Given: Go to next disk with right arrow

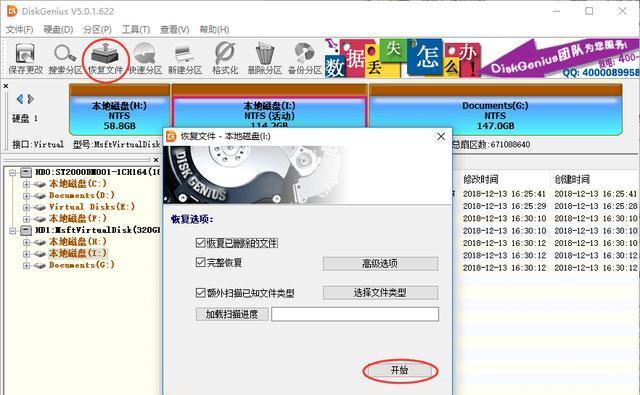Looking at the screenshot, I should tap(31, 99).
